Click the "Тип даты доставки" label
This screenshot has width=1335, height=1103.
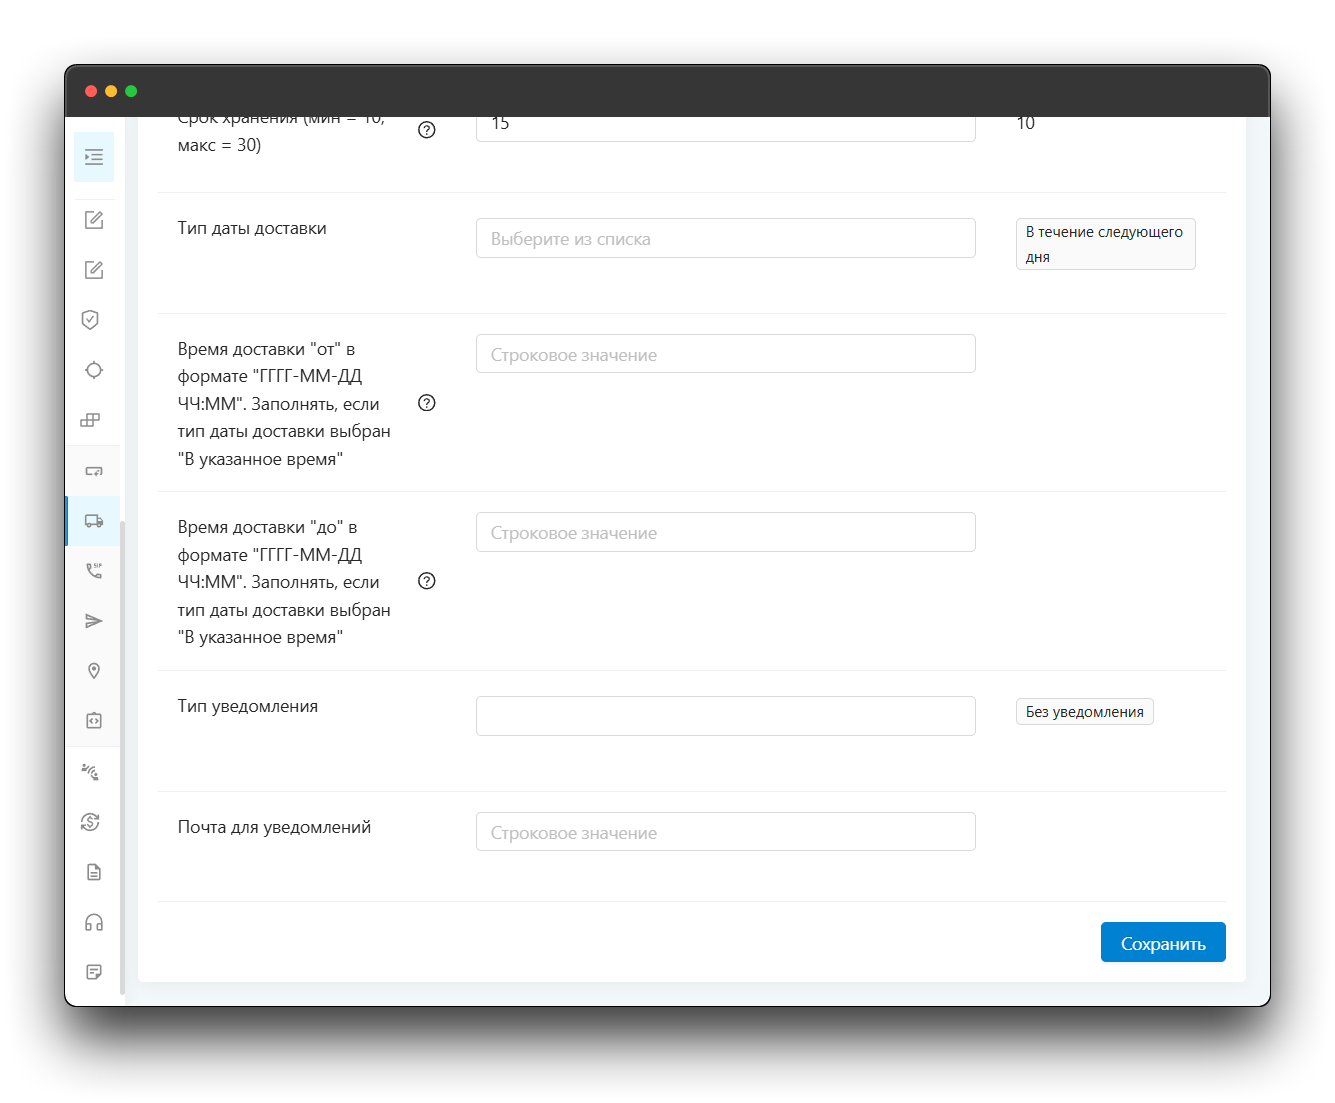coord(252,228)
